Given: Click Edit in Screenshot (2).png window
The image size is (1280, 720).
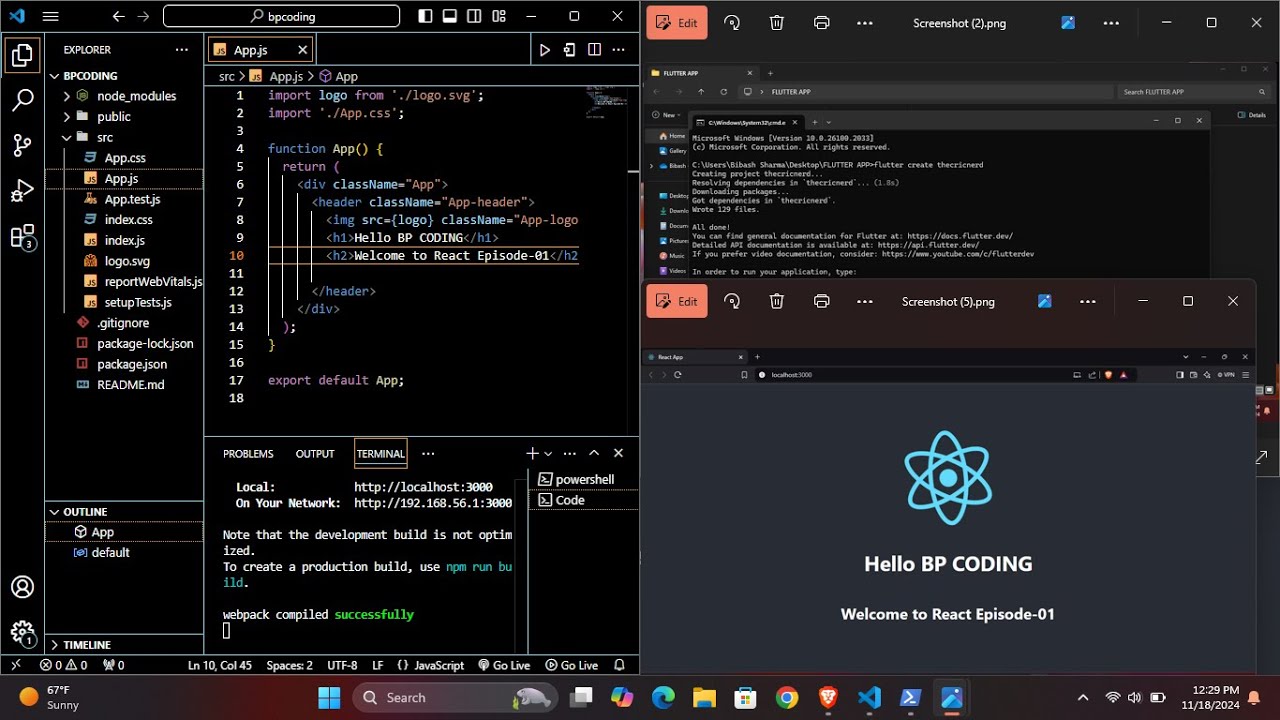Looking at the screenshot, I should click(677, 23).
